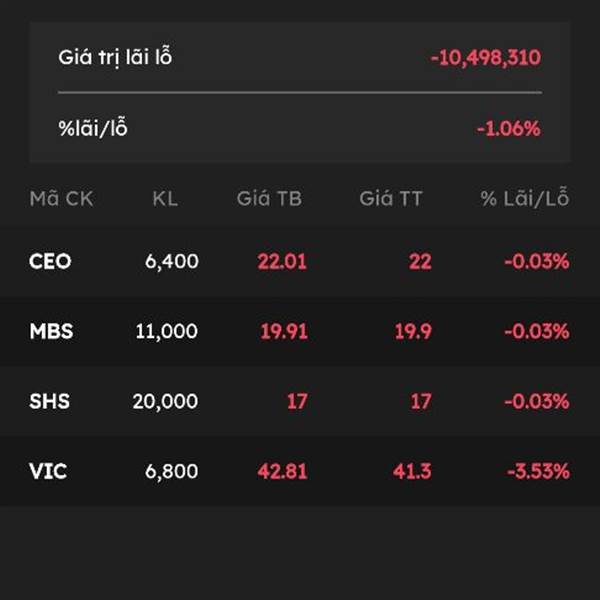Click CEO's average price 22.01
This screenshot has height=600, width=600.
pos(282,262)
